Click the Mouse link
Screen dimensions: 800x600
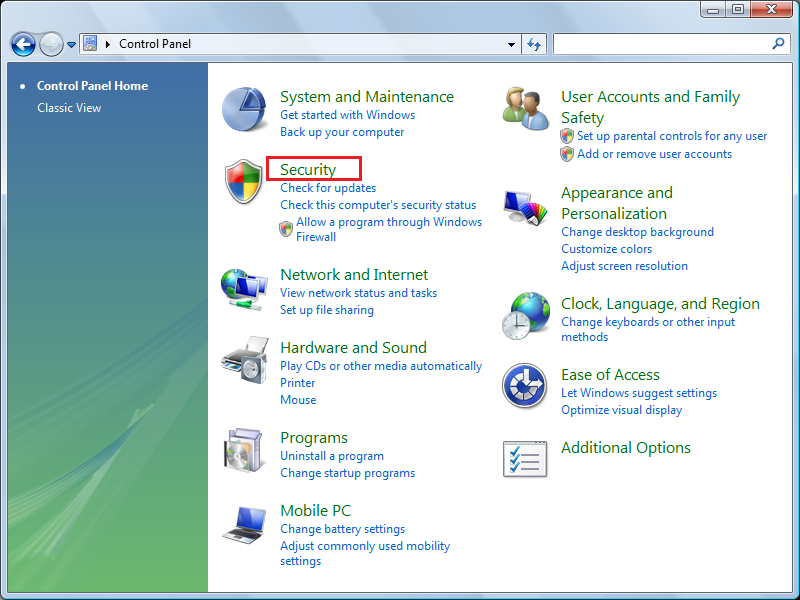click(298, 400)
